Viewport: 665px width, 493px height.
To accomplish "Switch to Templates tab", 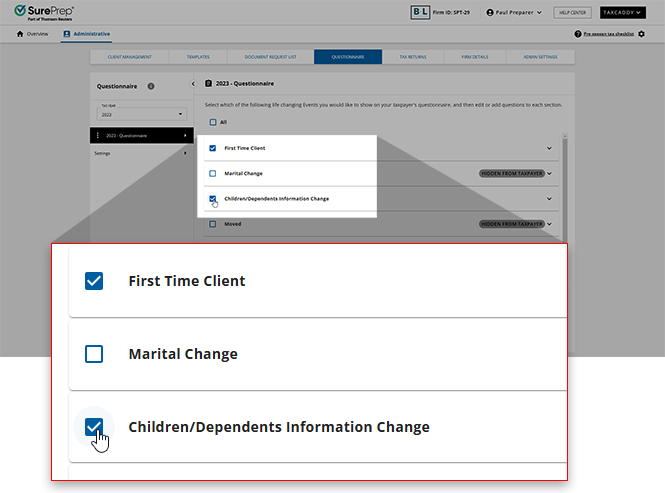I will point(198,57).
